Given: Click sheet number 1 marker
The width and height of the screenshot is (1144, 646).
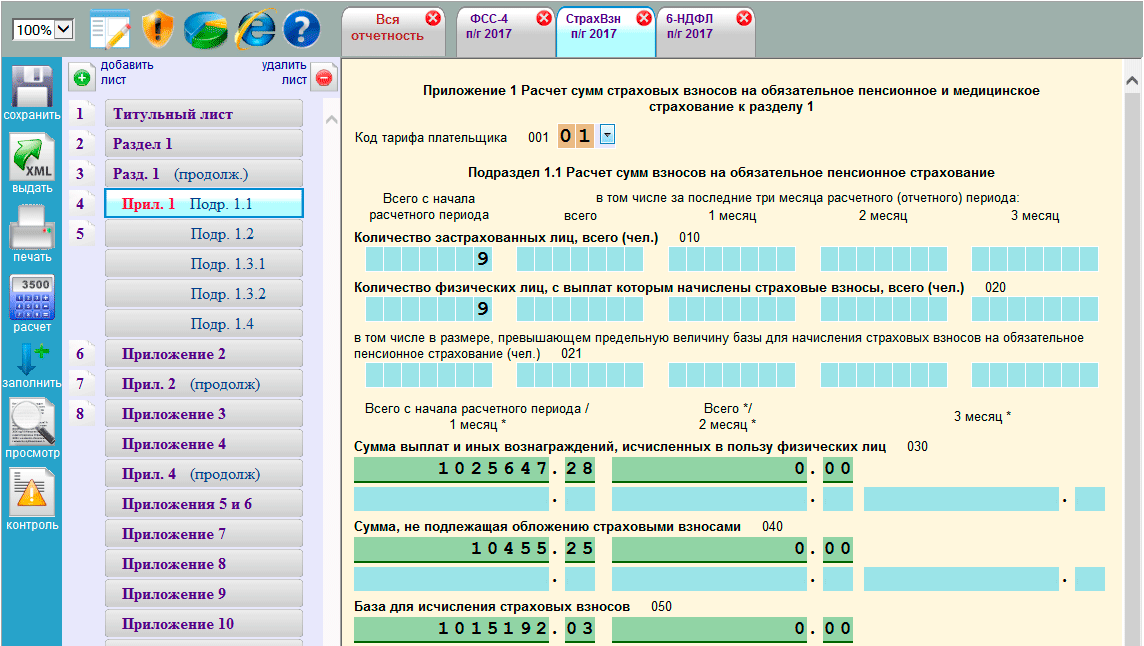Looking at the screenshot, I should point(80,114).
